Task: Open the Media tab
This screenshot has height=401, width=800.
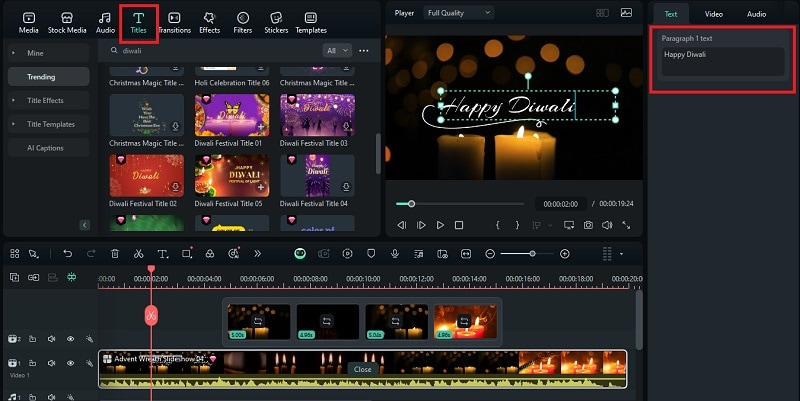Action: [29, 23]
